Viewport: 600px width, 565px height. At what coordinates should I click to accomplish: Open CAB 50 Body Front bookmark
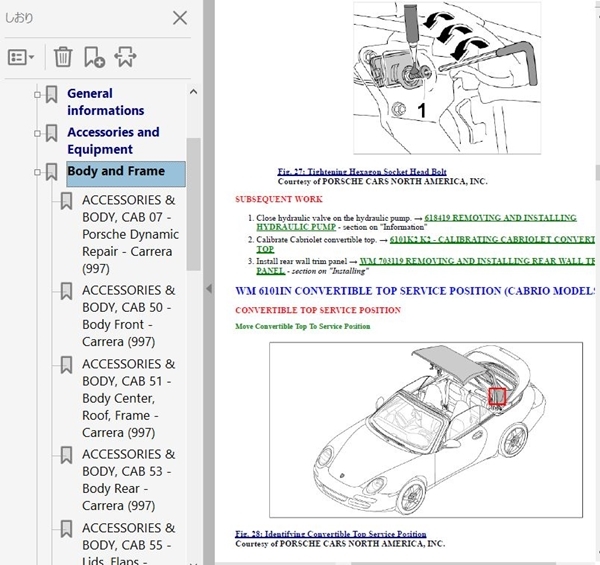128,316
